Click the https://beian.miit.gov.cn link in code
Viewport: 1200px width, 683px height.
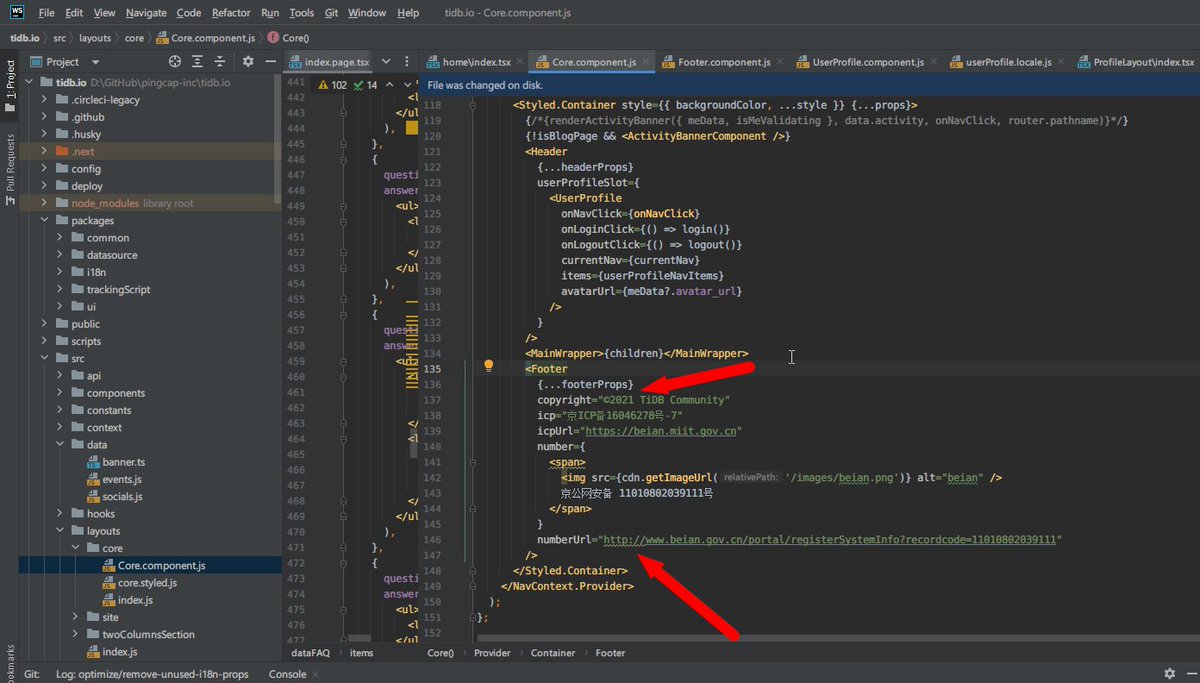[662, 431]
